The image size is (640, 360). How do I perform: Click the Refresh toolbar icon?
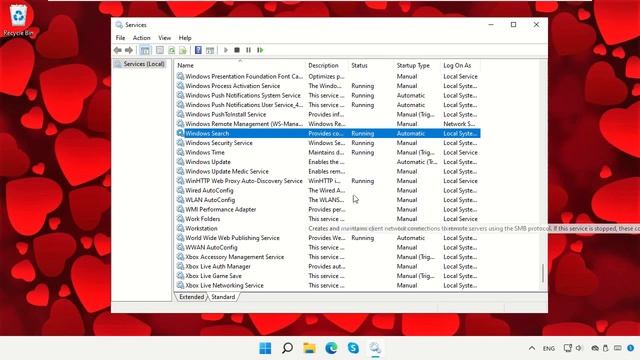tap(171, 50)
